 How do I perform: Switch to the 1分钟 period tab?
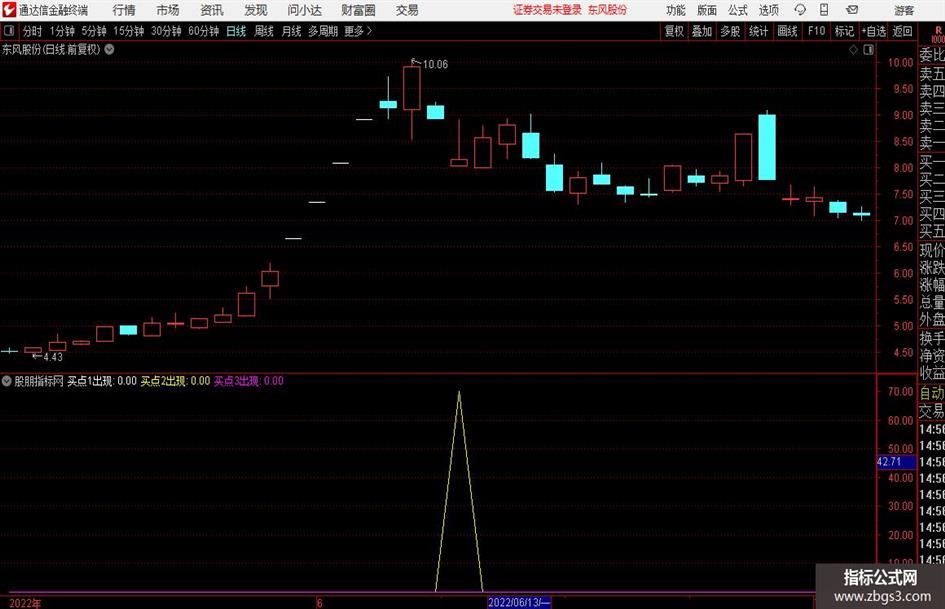62,31
